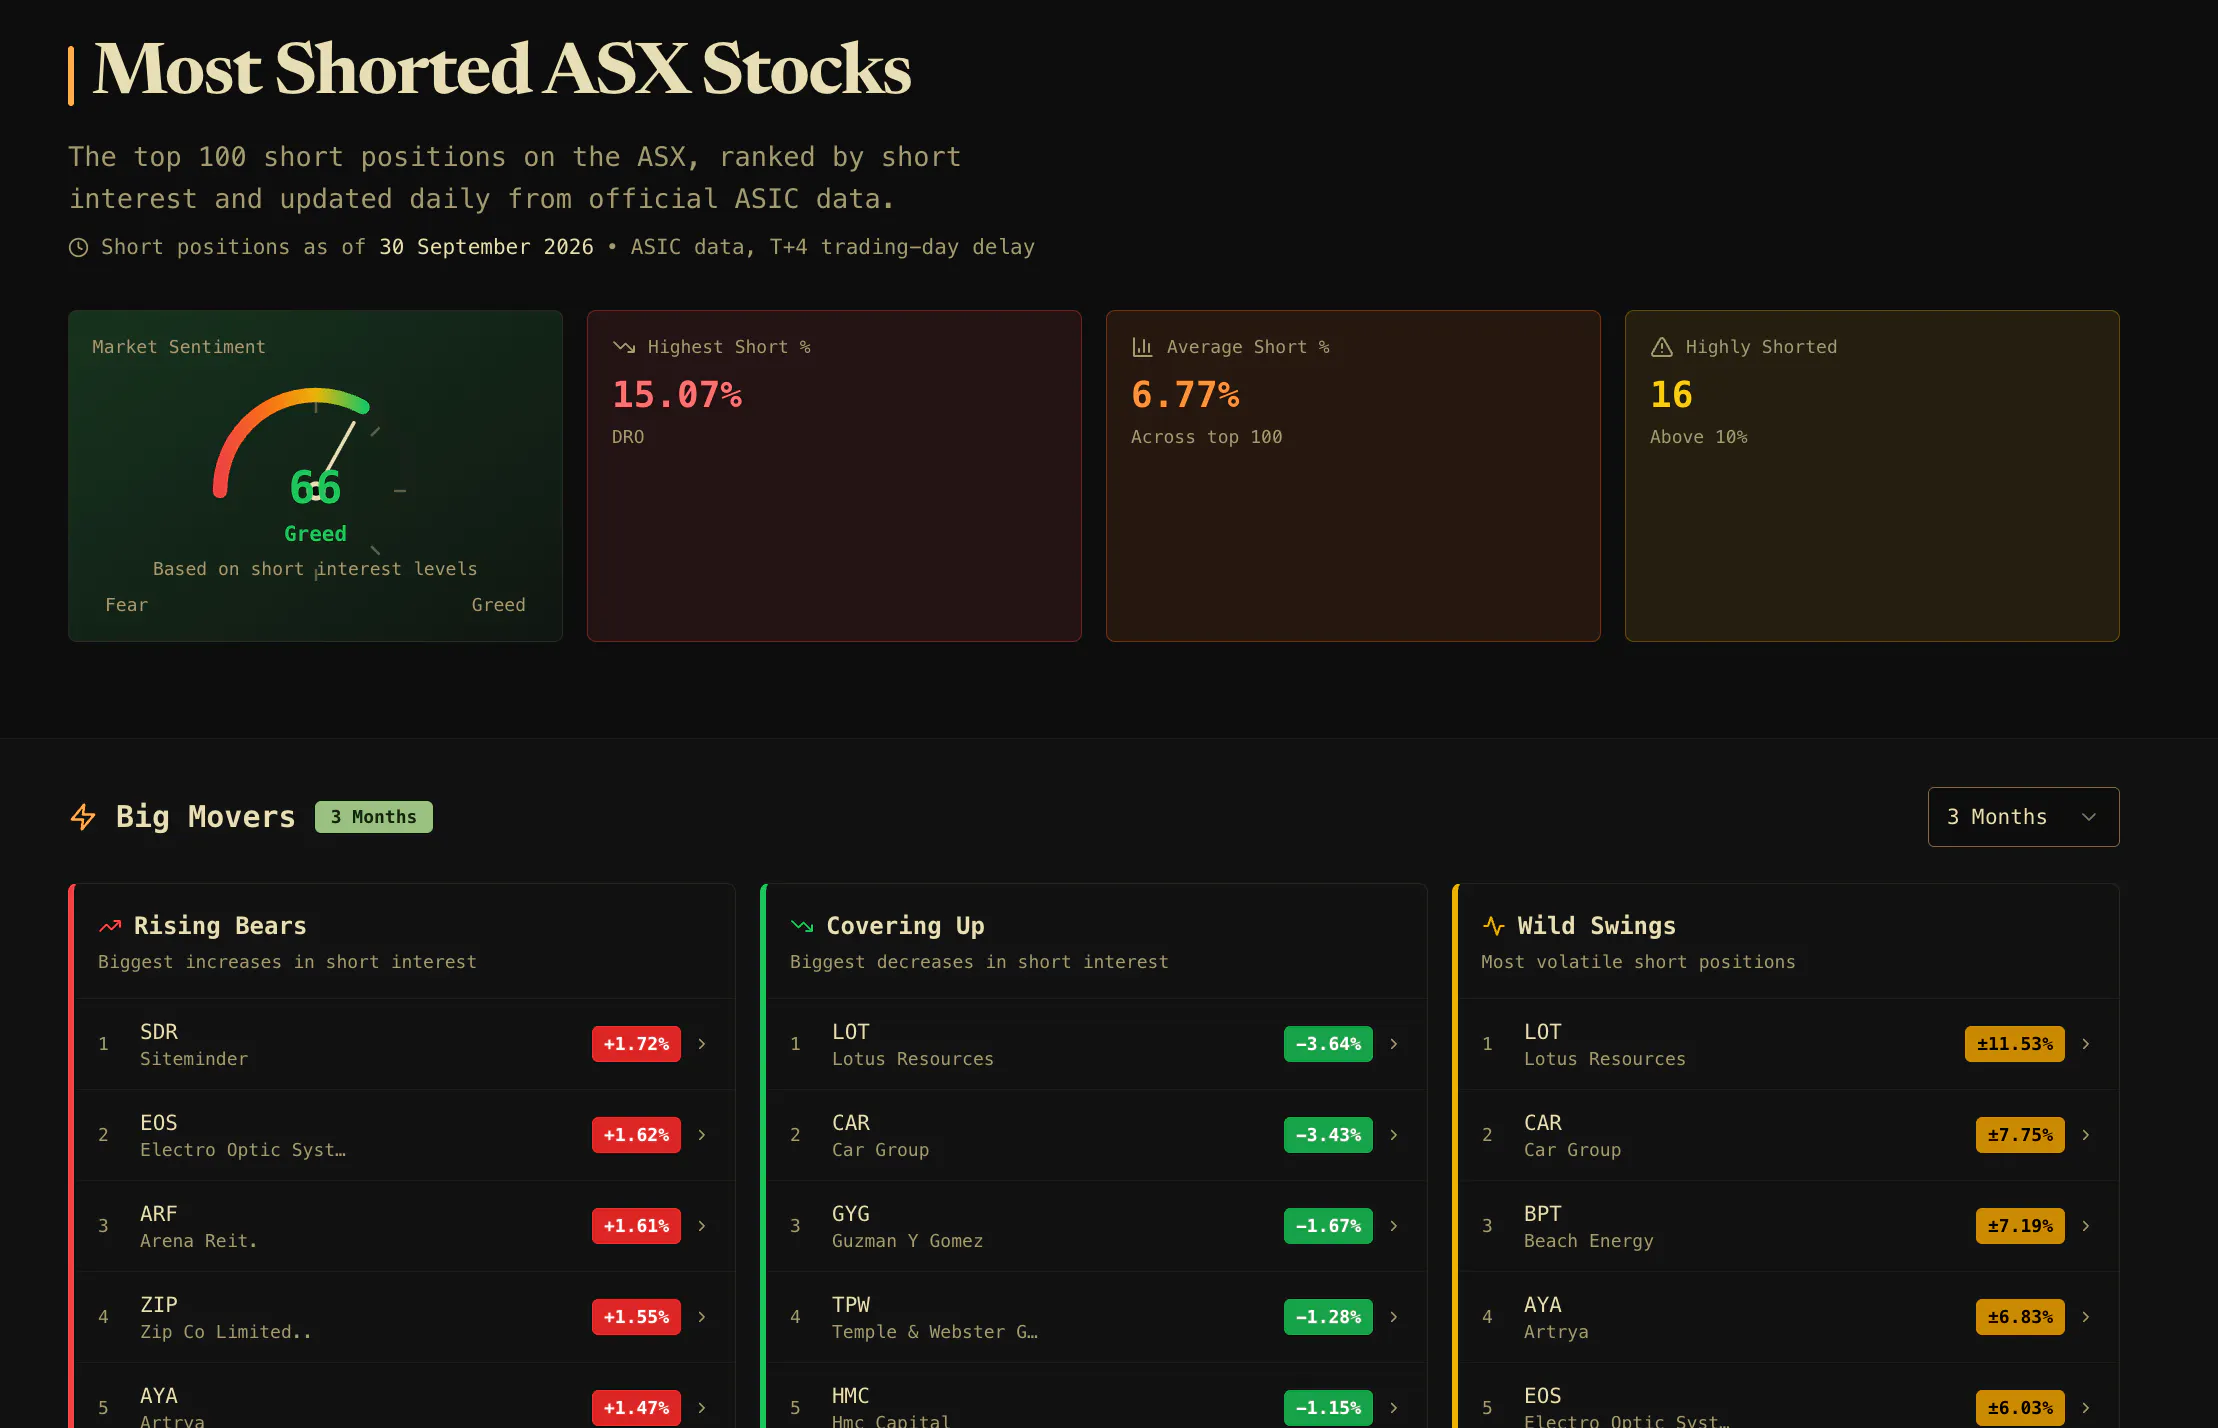Click the -3.43% badge for CAR

pyautogui.click(x=1328, y=1135)
